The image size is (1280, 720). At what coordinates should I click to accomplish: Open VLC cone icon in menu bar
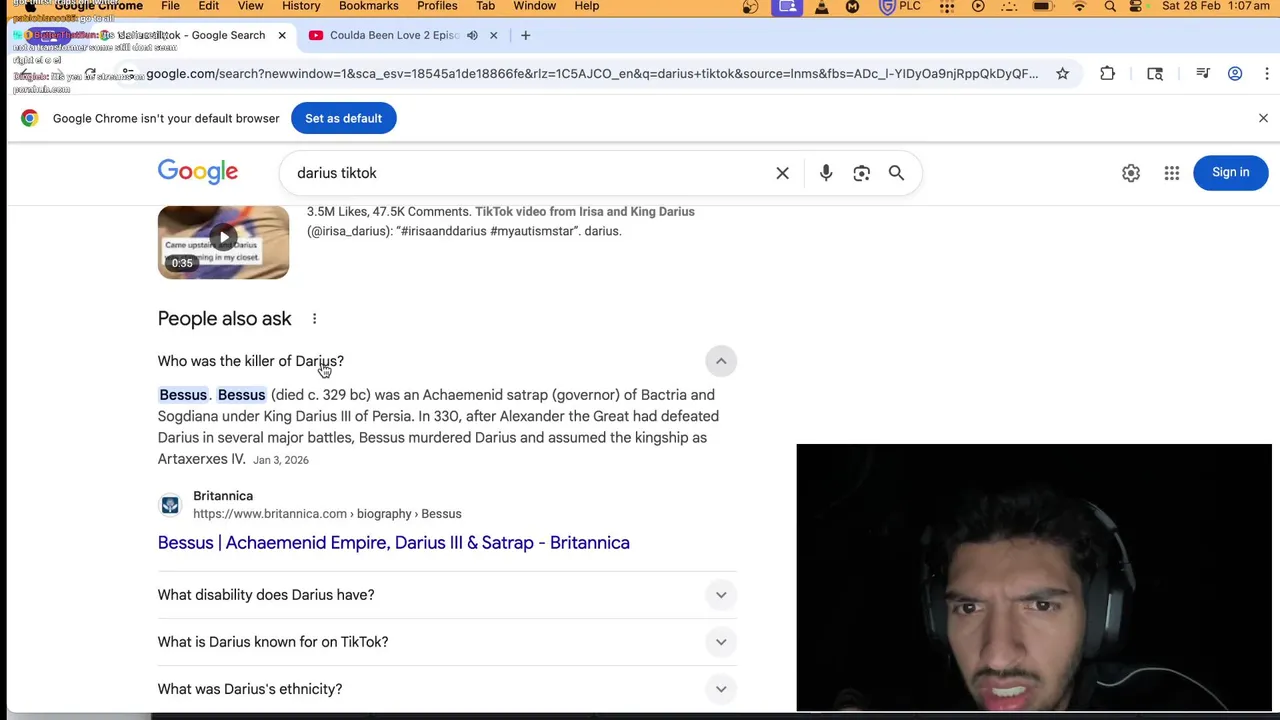pos(821,7)
